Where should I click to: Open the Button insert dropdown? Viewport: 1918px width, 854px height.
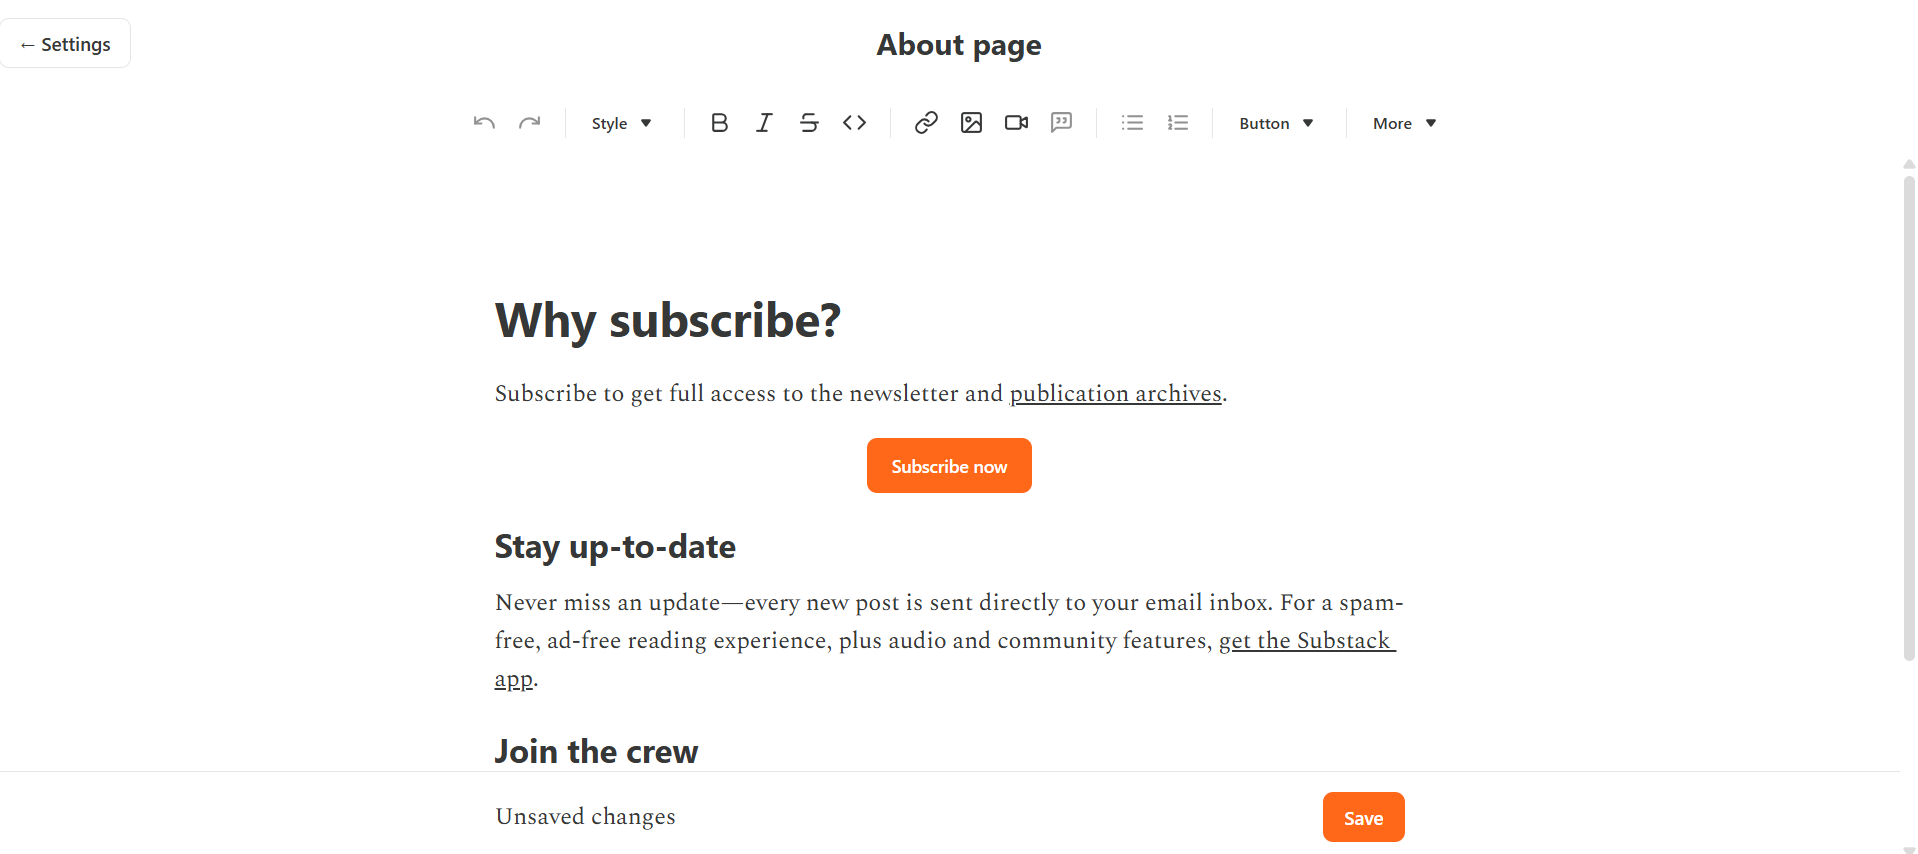[x=1275, y=122]
